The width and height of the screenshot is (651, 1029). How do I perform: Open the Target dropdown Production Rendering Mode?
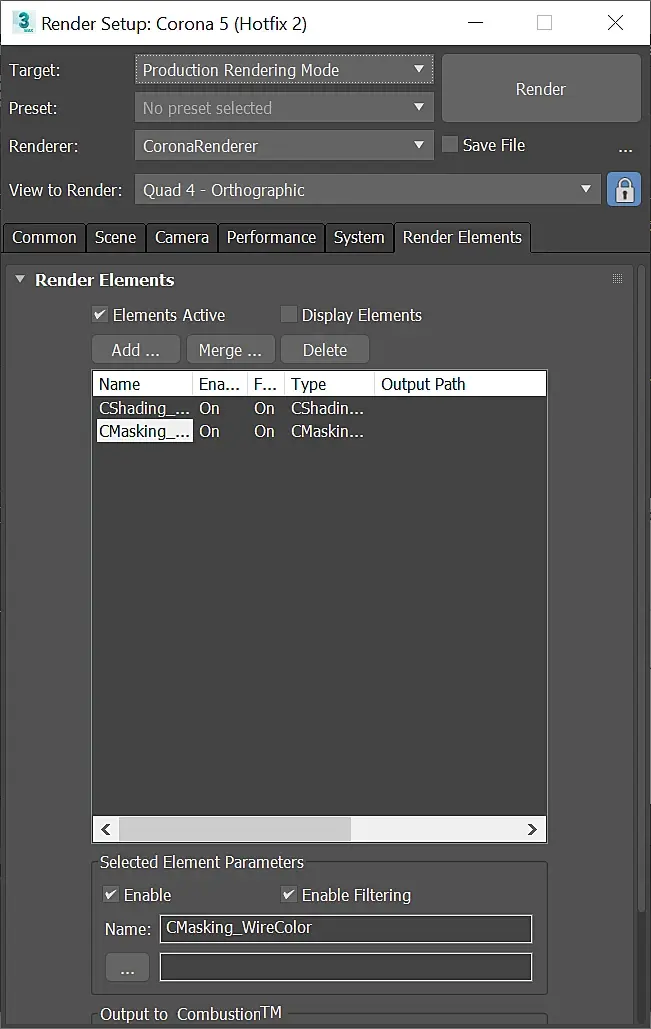(x=284, y=70)
